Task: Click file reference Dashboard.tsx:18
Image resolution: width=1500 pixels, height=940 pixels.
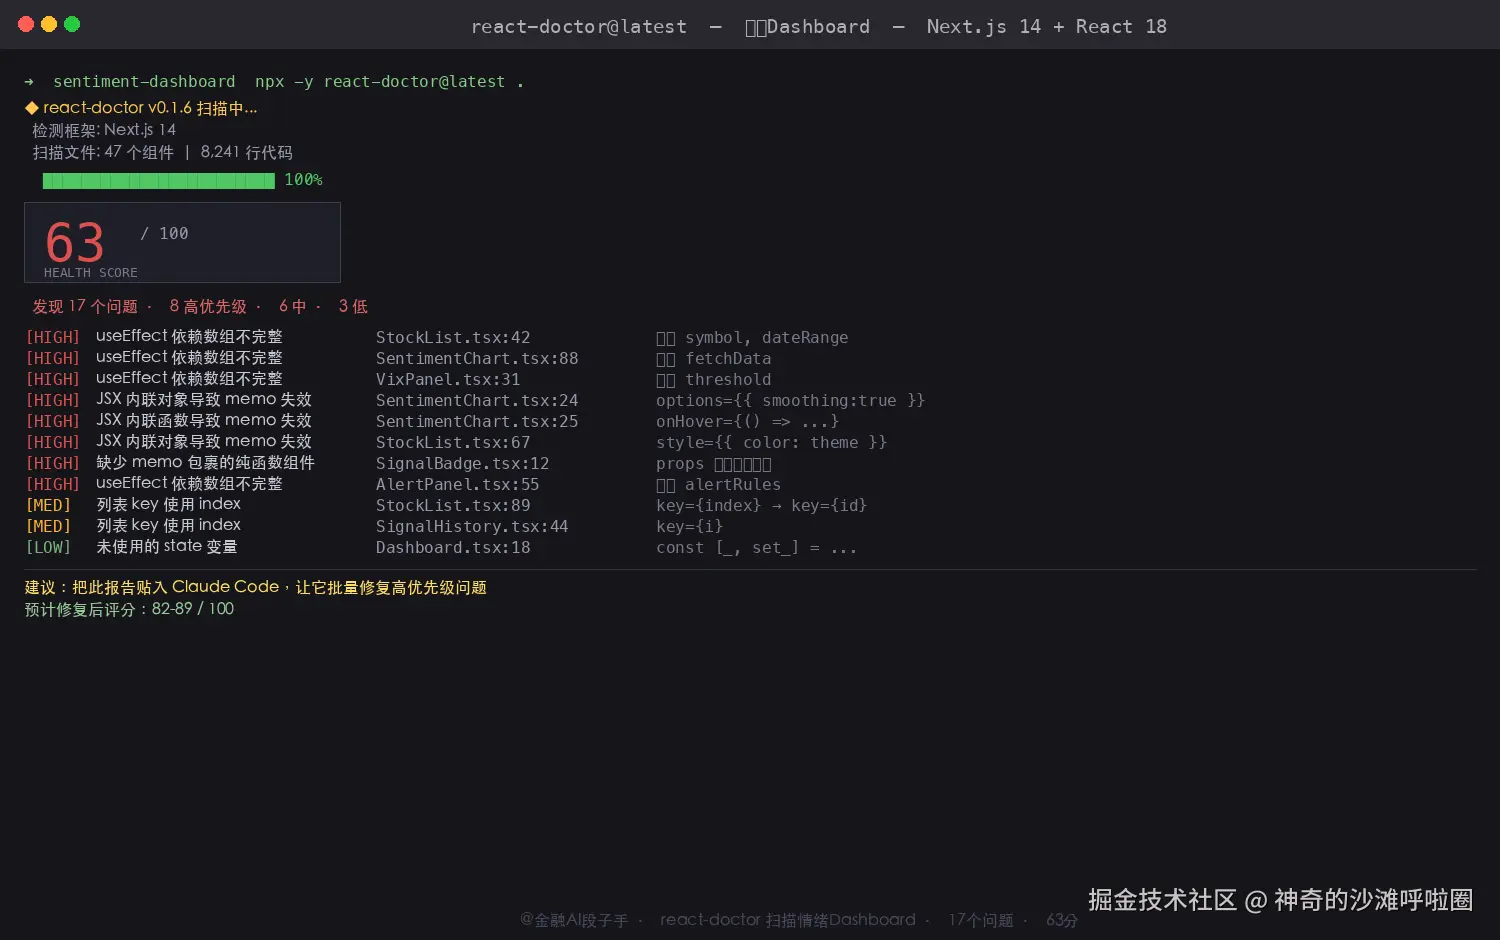Action: point(453,548)
